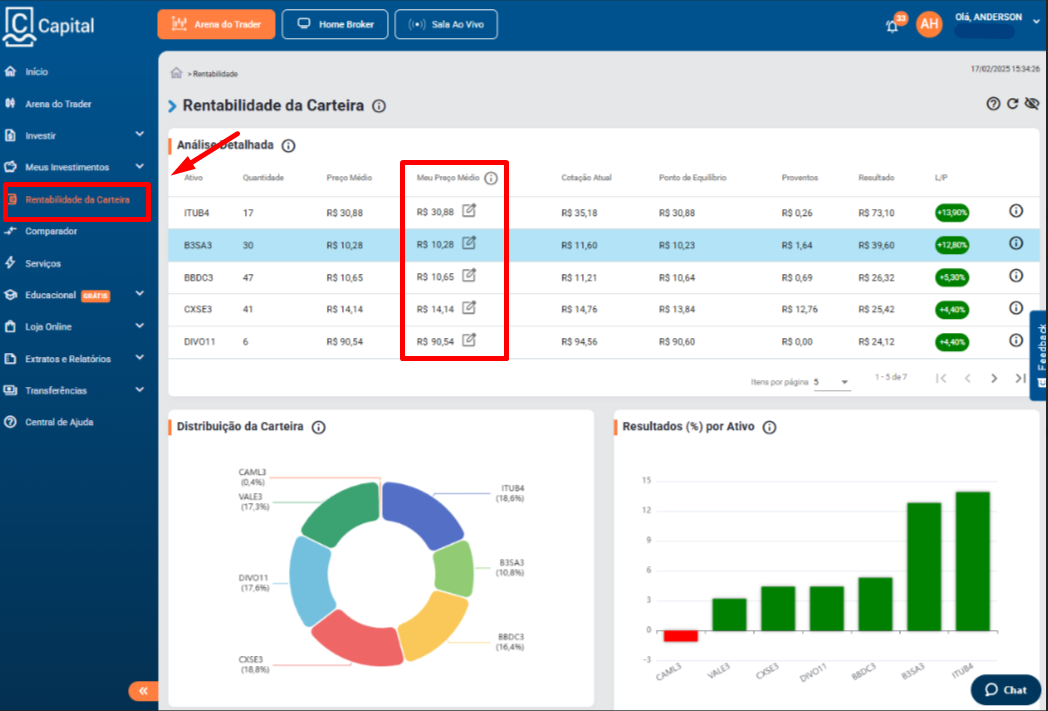Select Rentabilidade da Carteira in sidebar

tap(79, 200)
